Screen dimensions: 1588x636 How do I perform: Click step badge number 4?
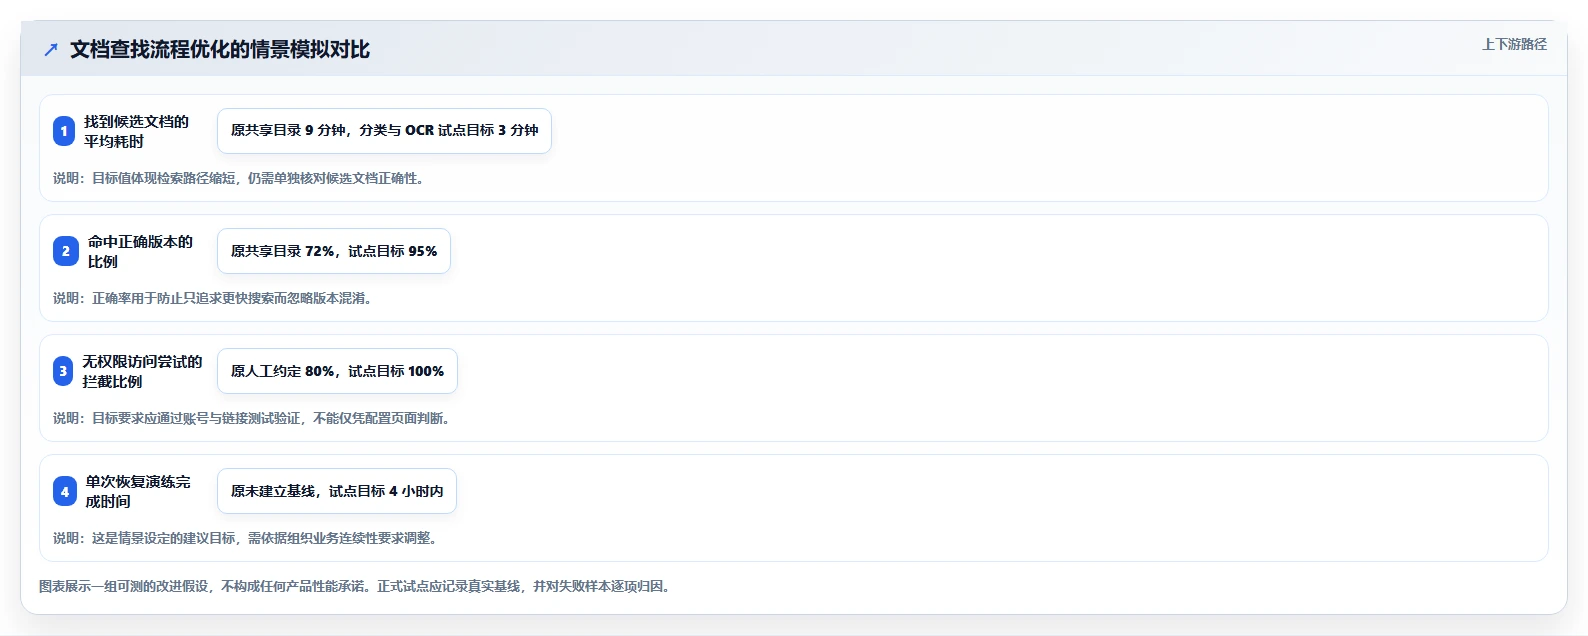(64, 491)
